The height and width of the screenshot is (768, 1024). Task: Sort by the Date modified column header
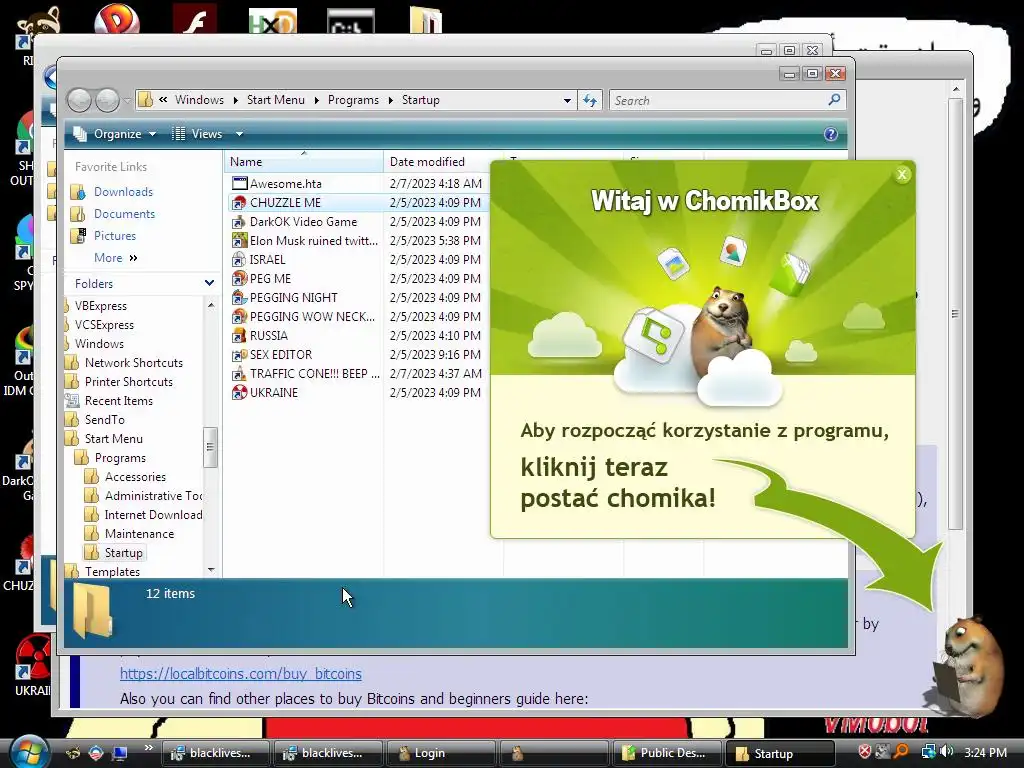click(443, 161)
